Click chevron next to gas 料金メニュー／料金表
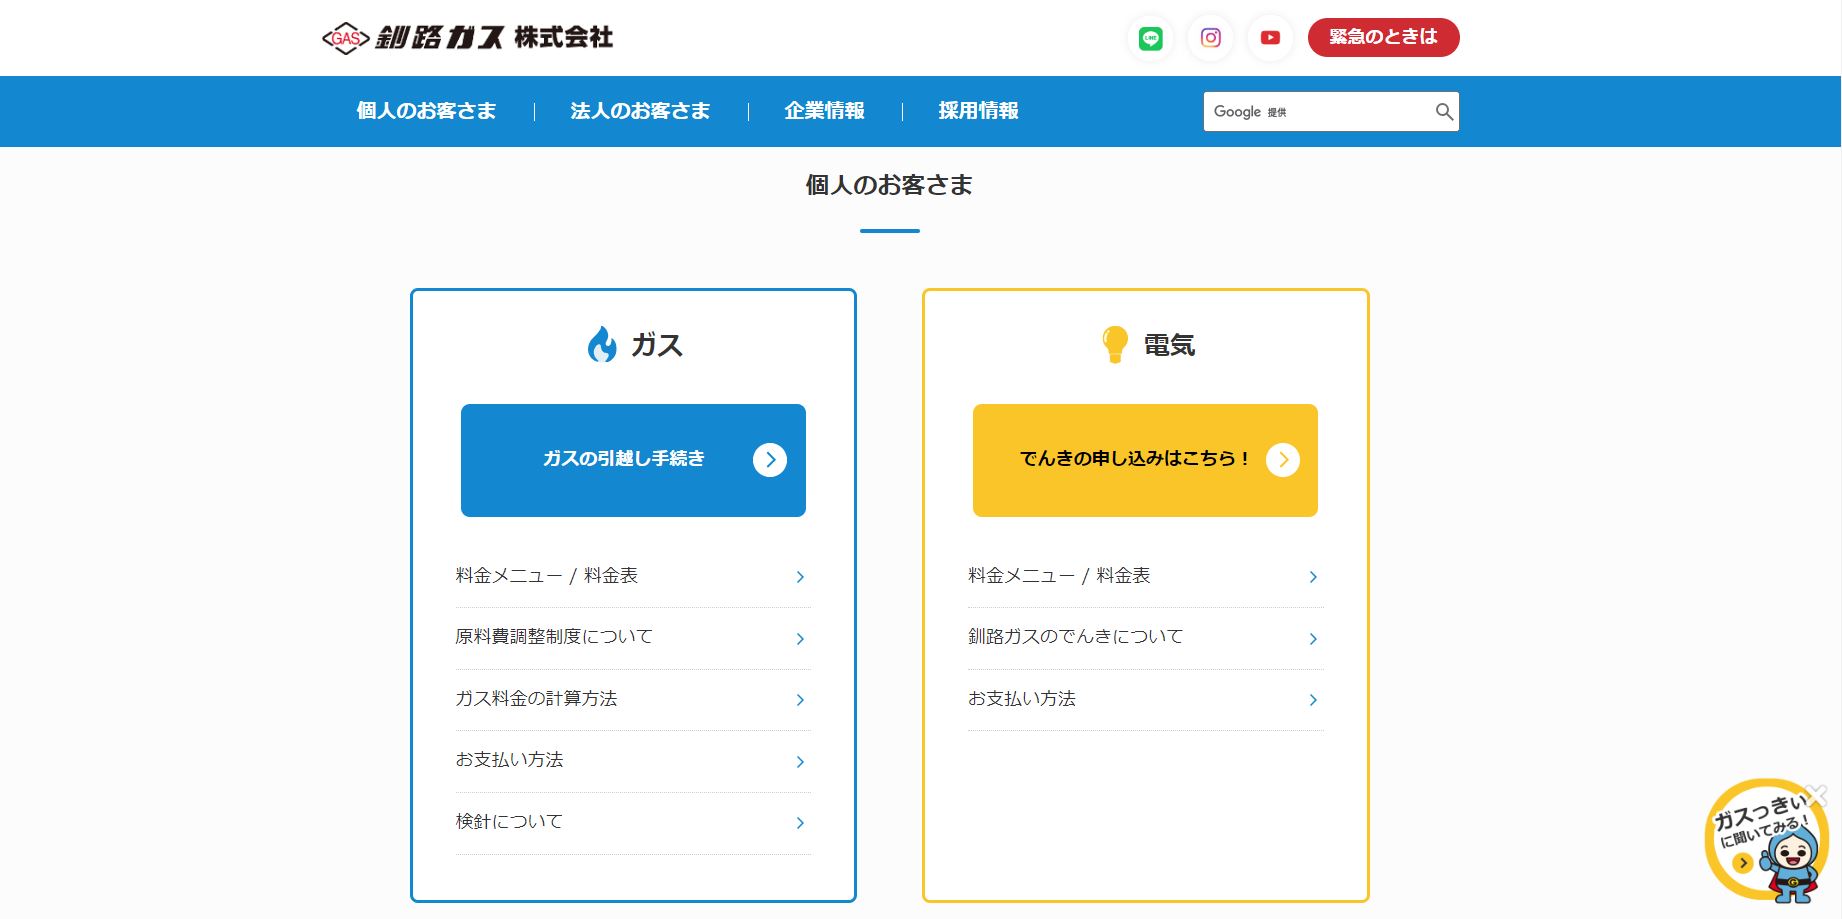 coord(800,577)
